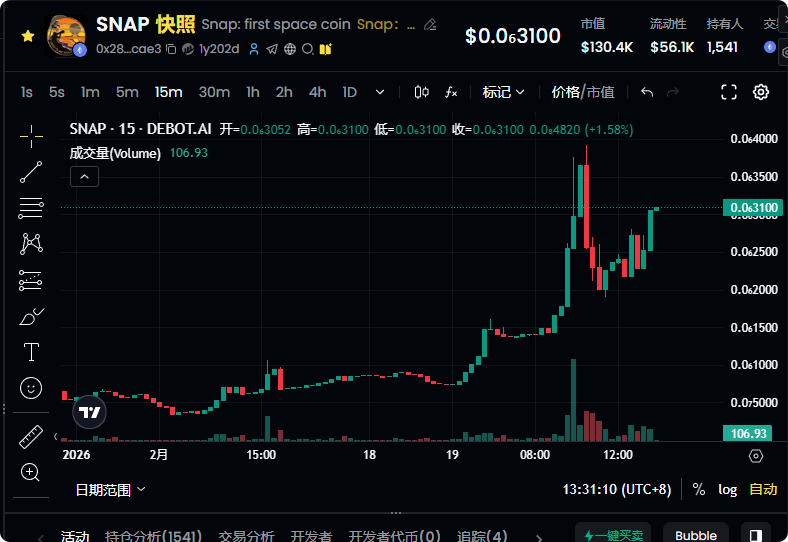Toggle percent scale mode
Viewport: 788px width, 542px height.
coord(699,489)
